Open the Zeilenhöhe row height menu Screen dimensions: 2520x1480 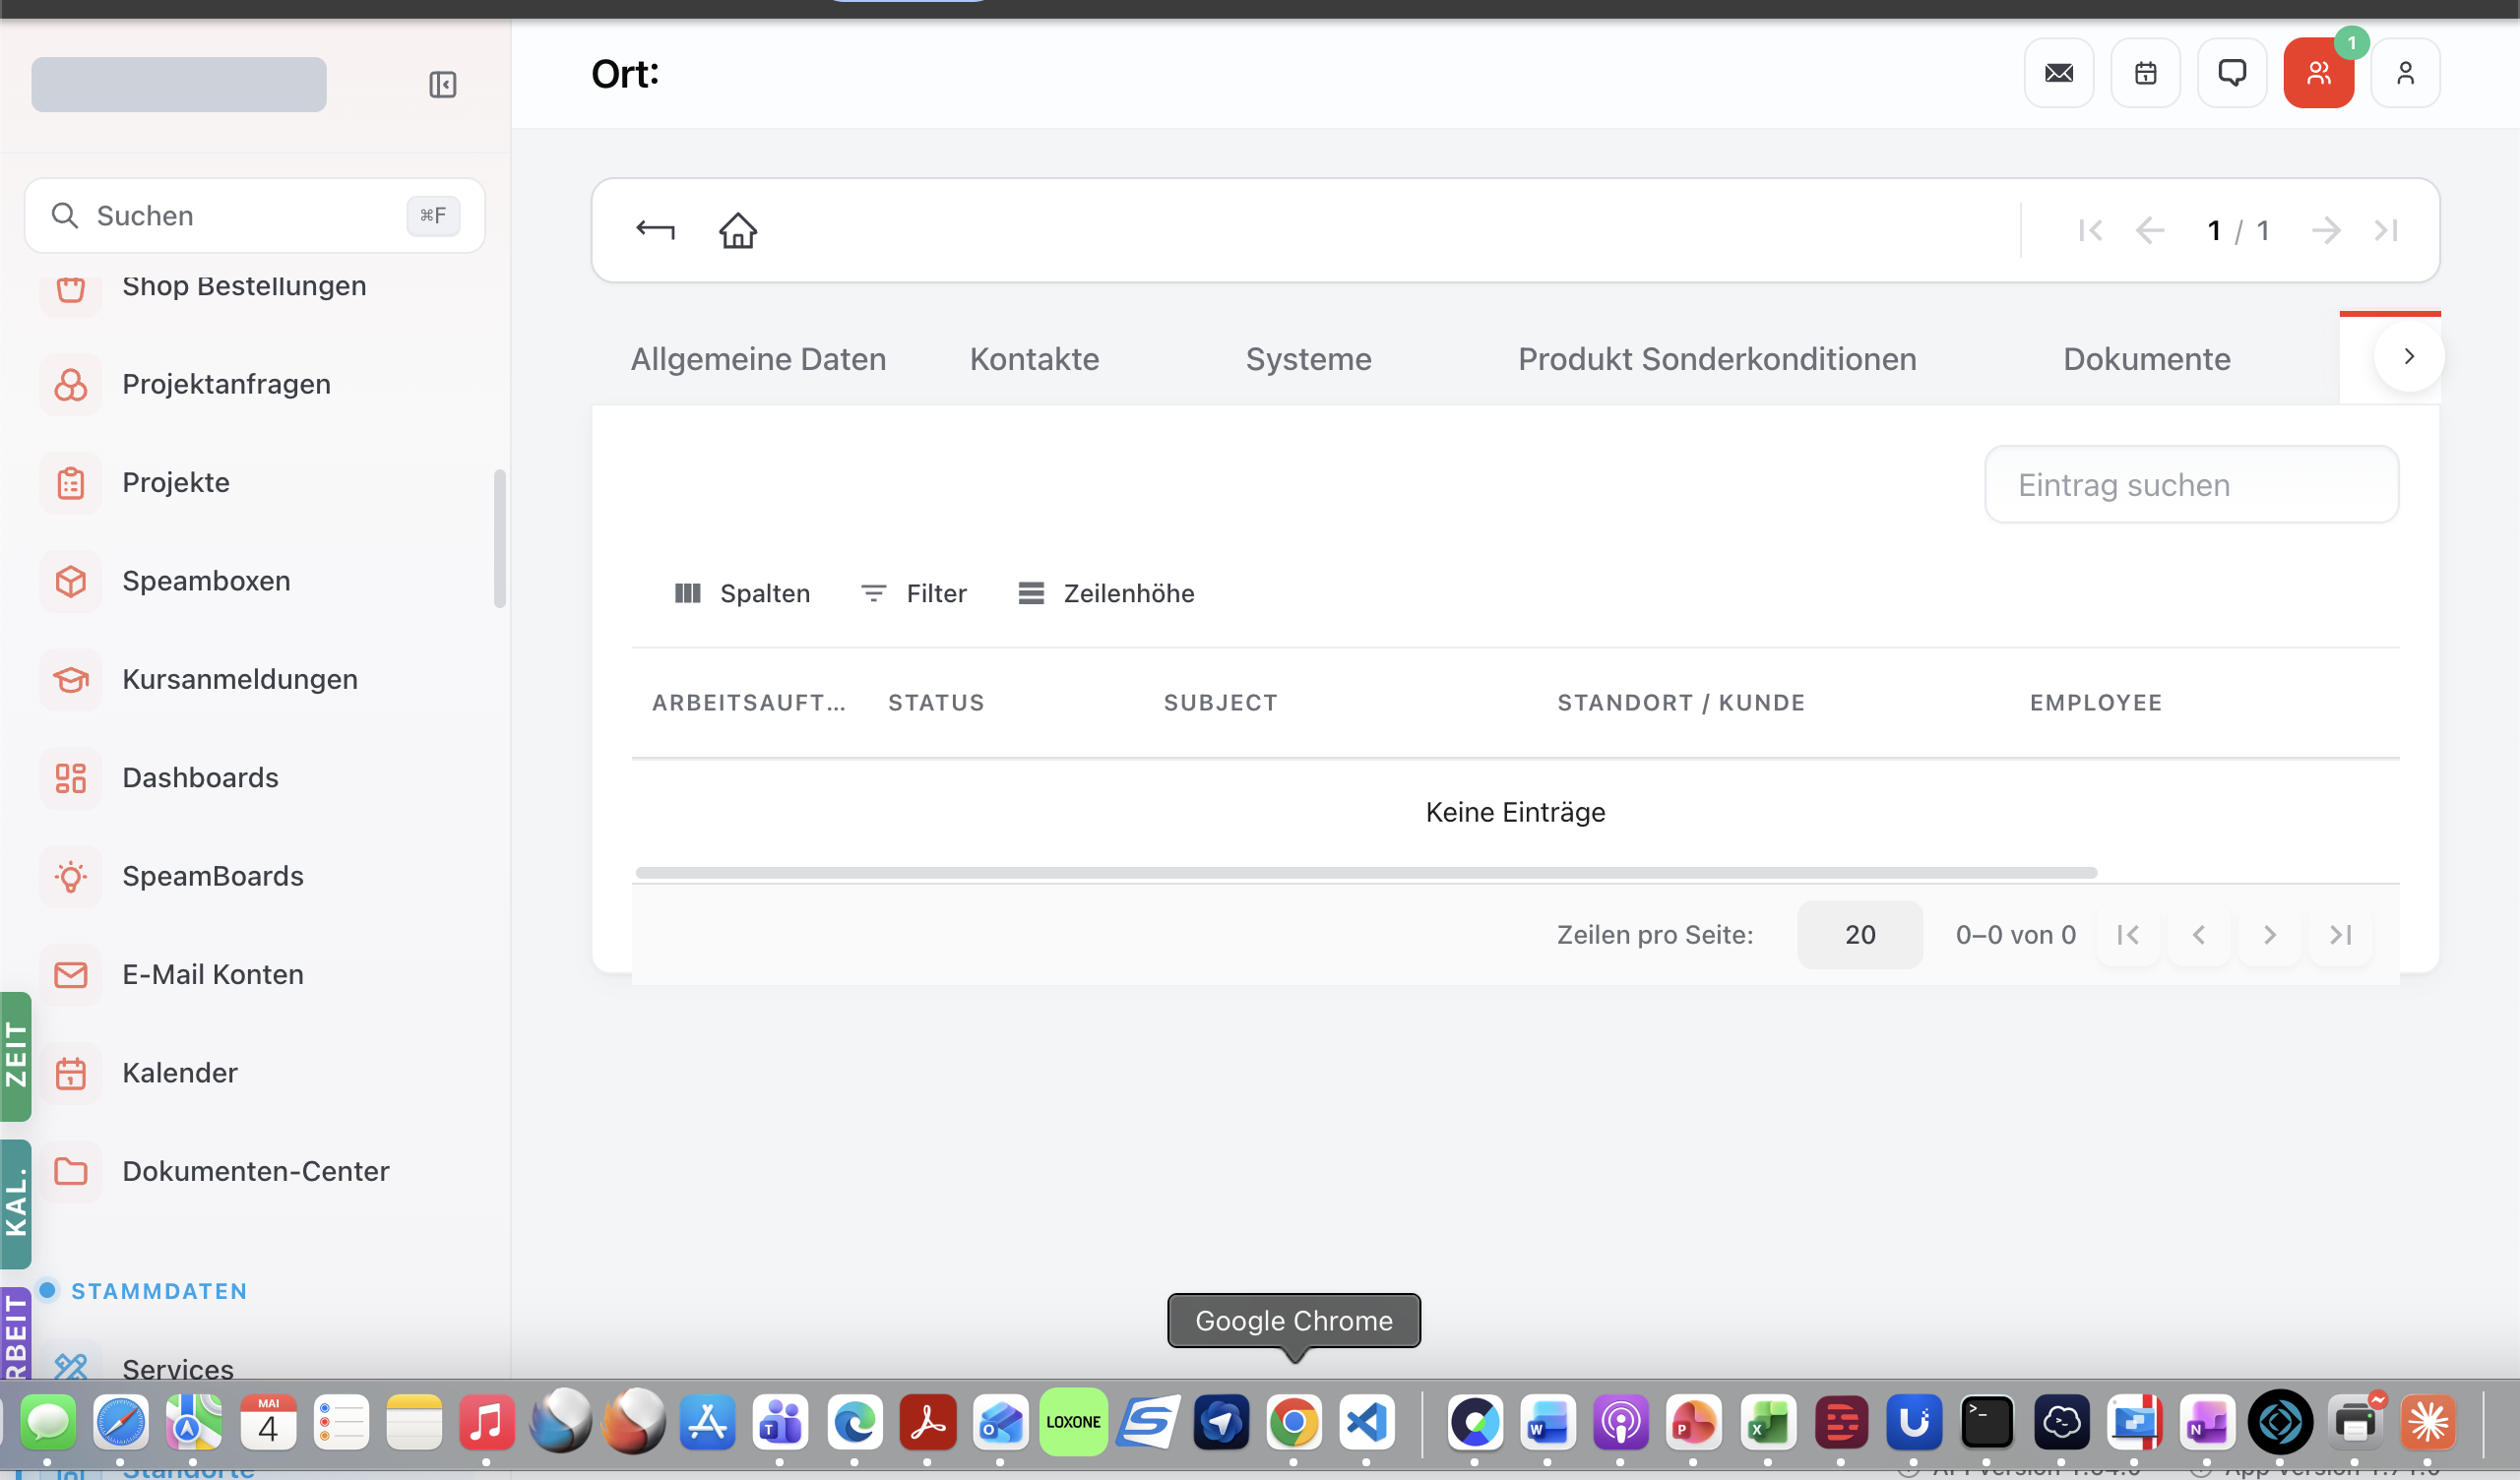tap(1106, 593)
